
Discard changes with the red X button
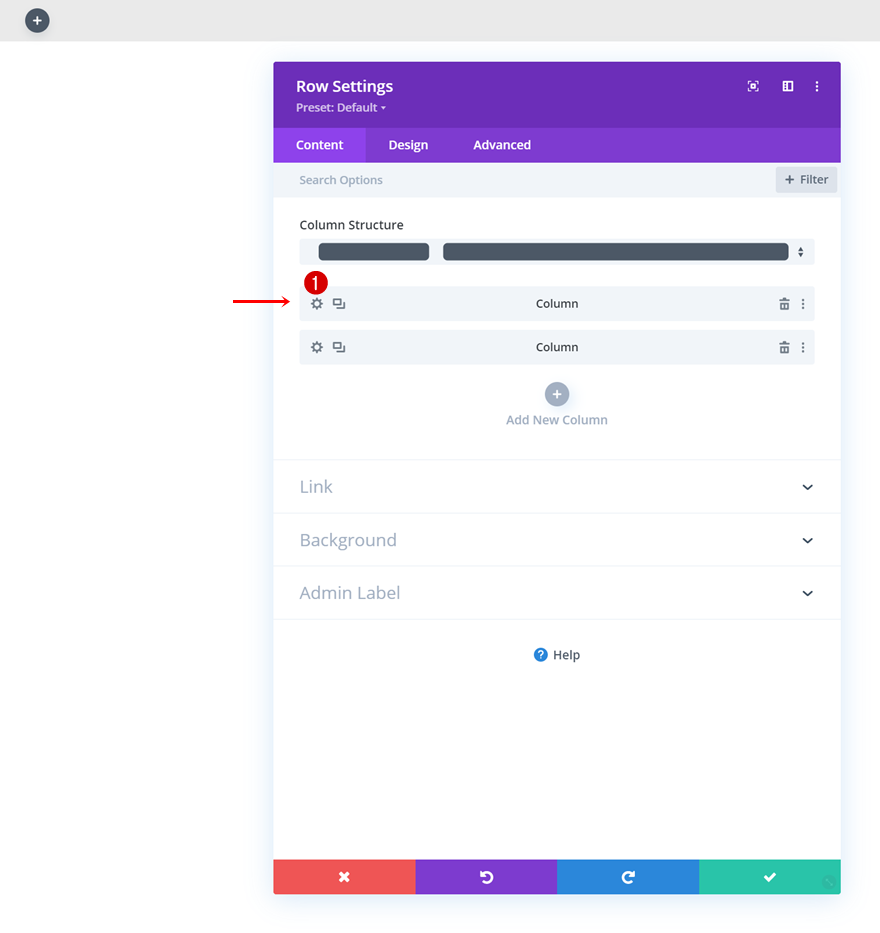click(x=345, y=877)
